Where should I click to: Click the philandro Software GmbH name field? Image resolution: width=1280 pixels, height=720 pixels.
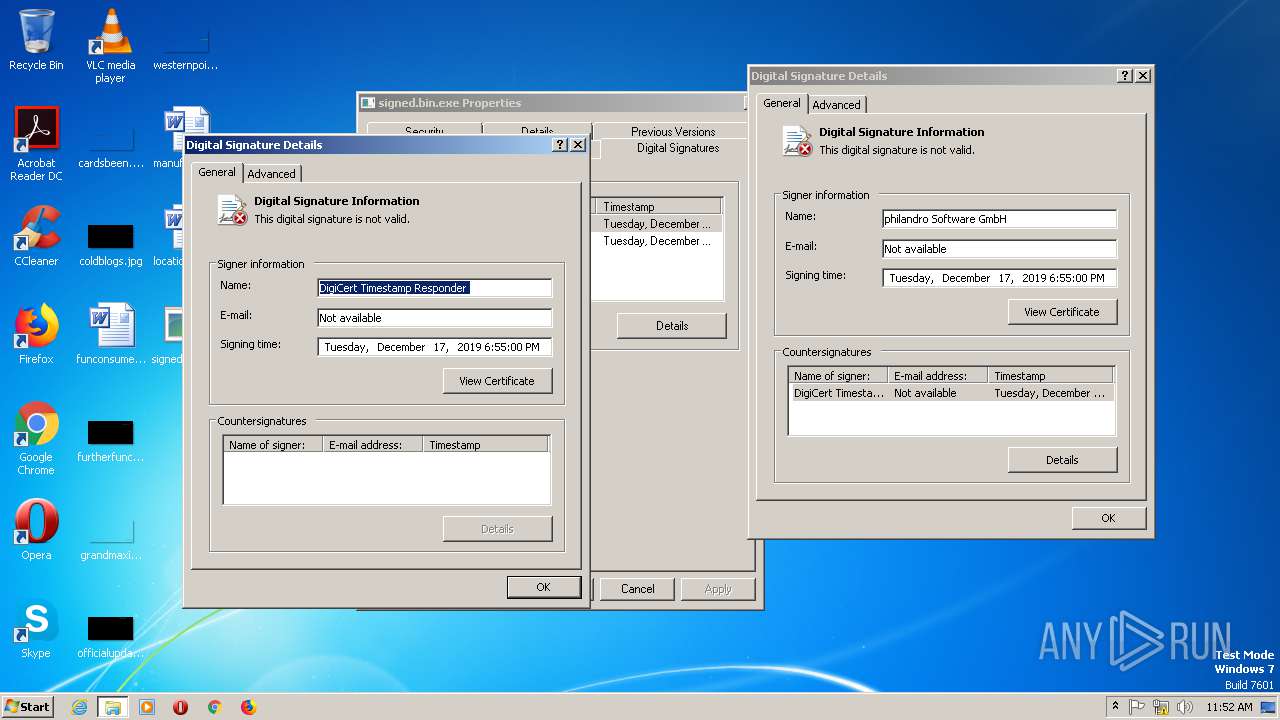pos(1000,219)
